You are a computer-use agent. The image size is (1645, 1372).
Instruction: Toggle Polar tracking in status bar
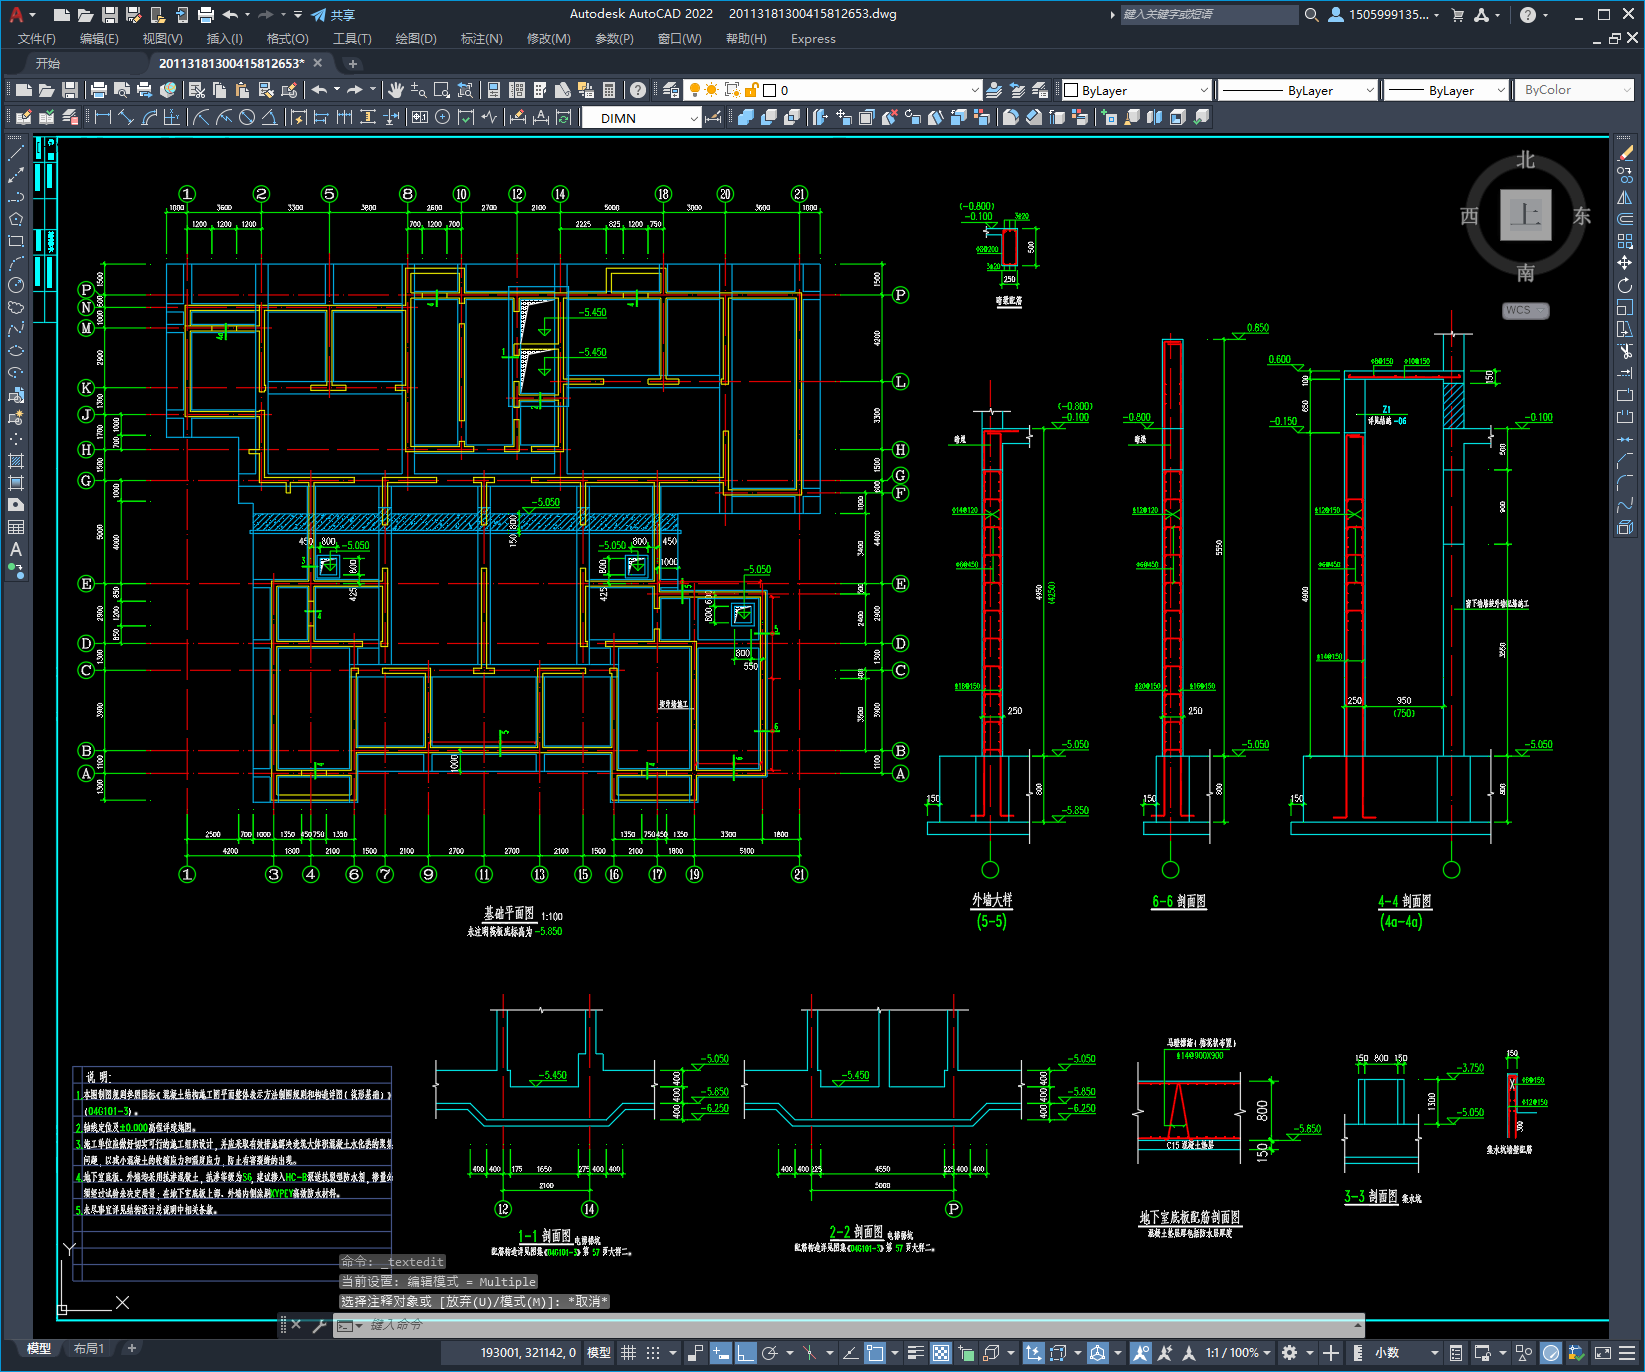click(x=769, y=1353)
